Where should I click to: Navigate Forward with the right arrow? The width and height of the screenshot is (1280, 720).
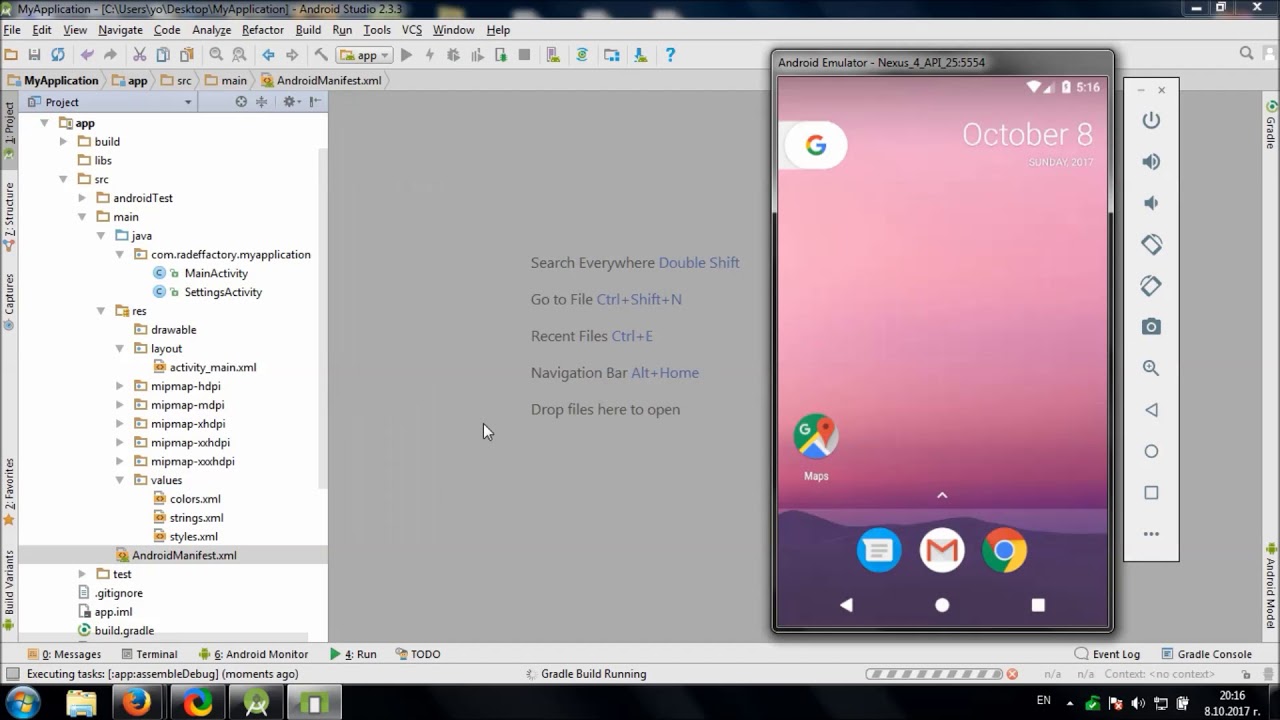[292, 55]
